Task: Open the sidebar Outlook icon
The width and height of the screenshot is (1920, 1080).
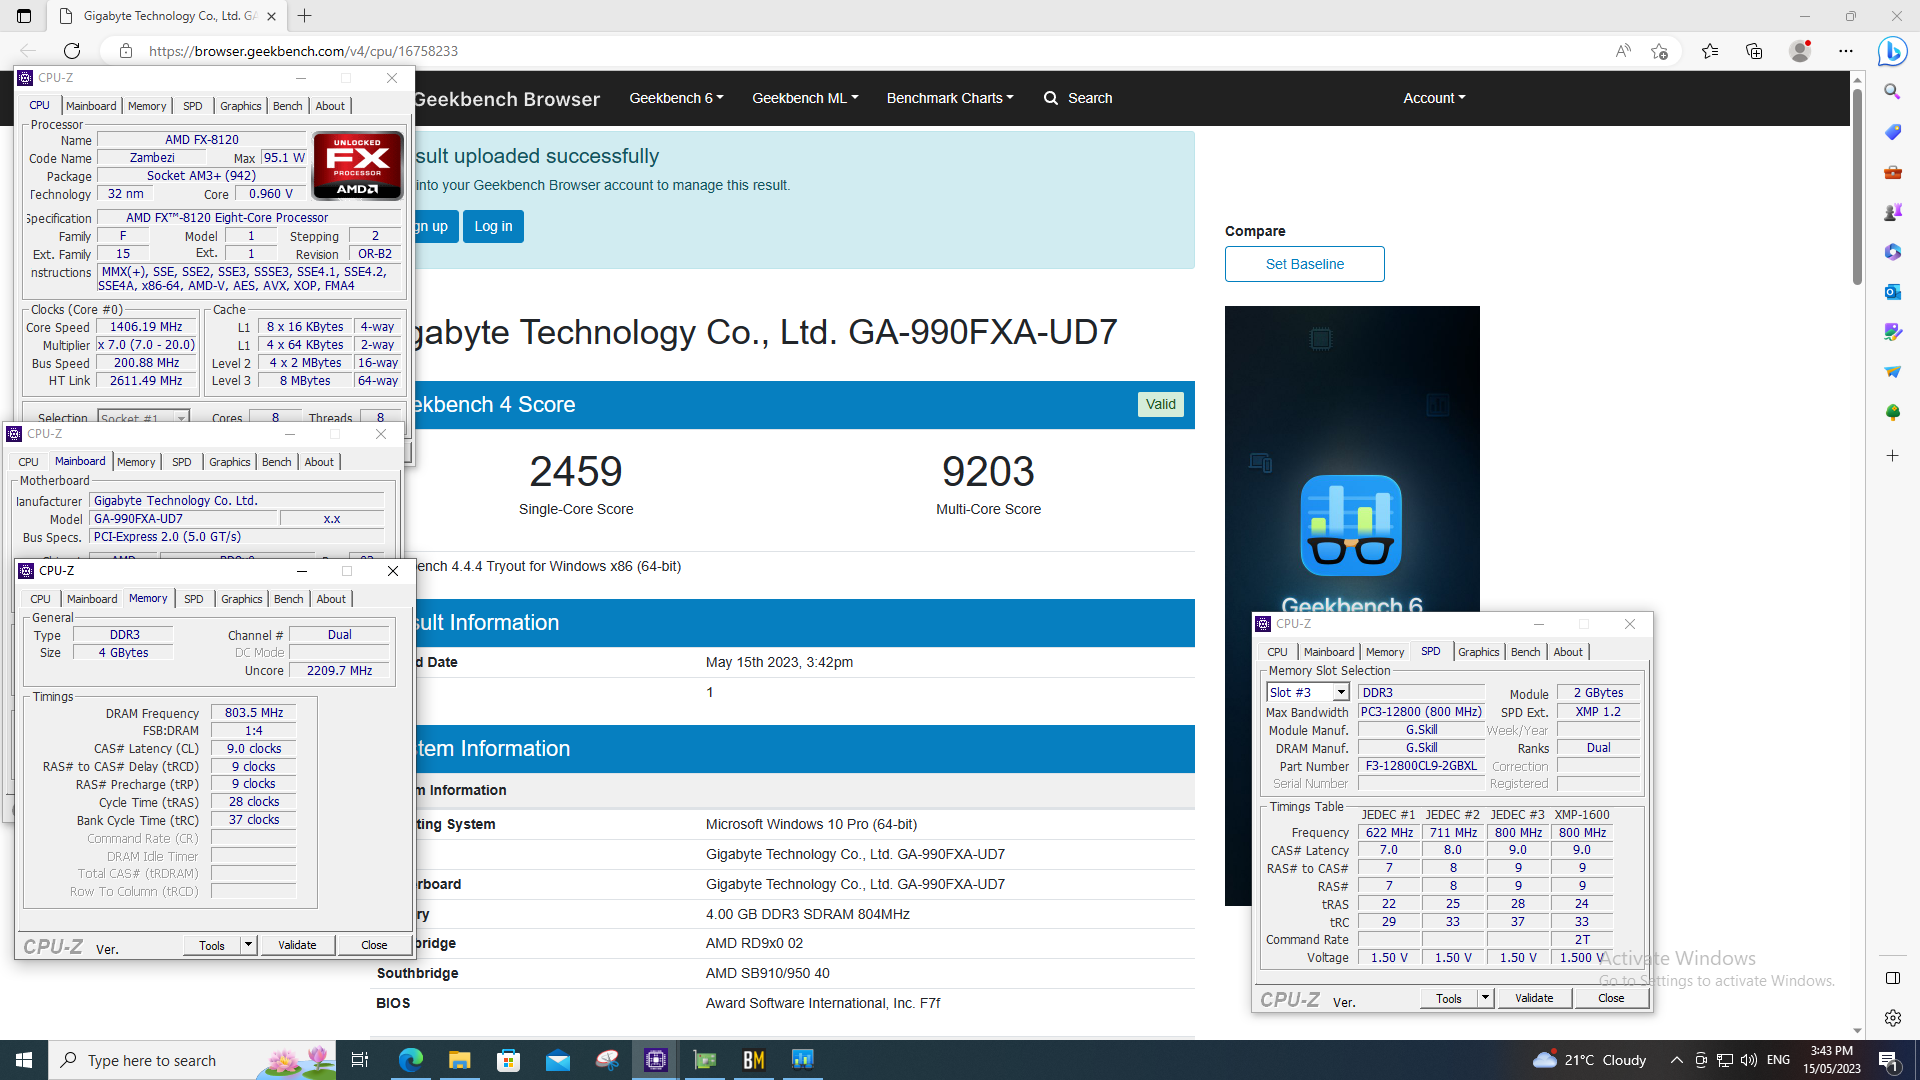Action: point(1892,292)
